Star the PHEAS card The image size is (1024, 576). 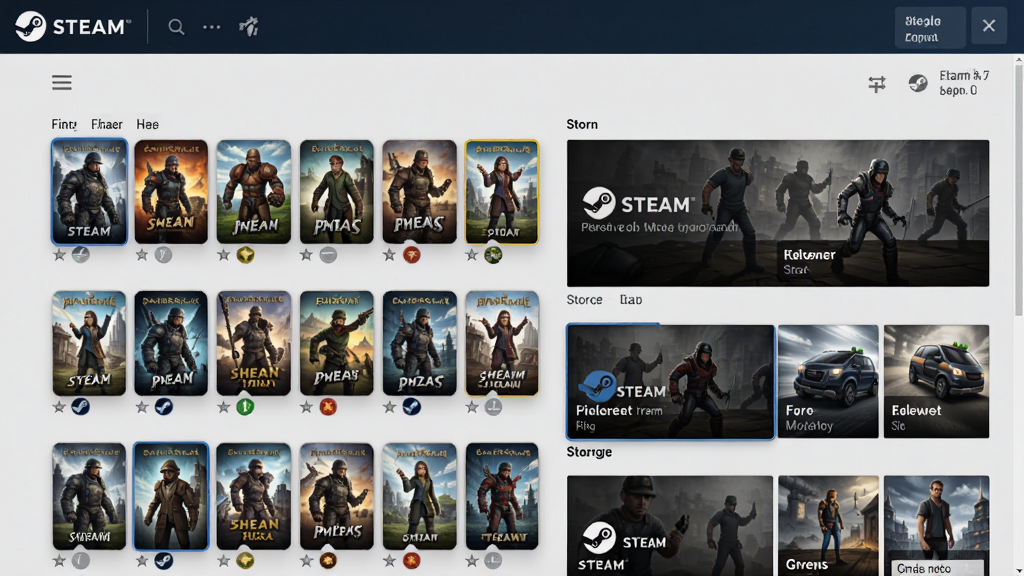click(390, 255)
